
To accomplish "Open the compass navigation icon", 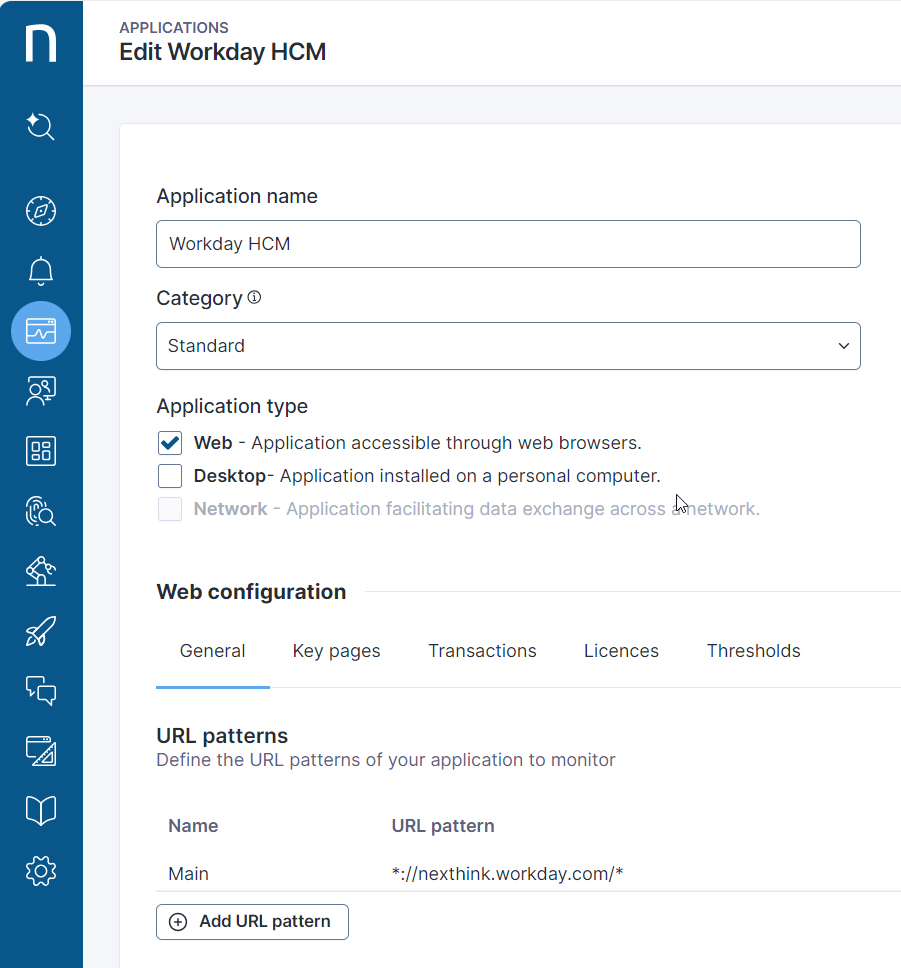I will point(41,211).
